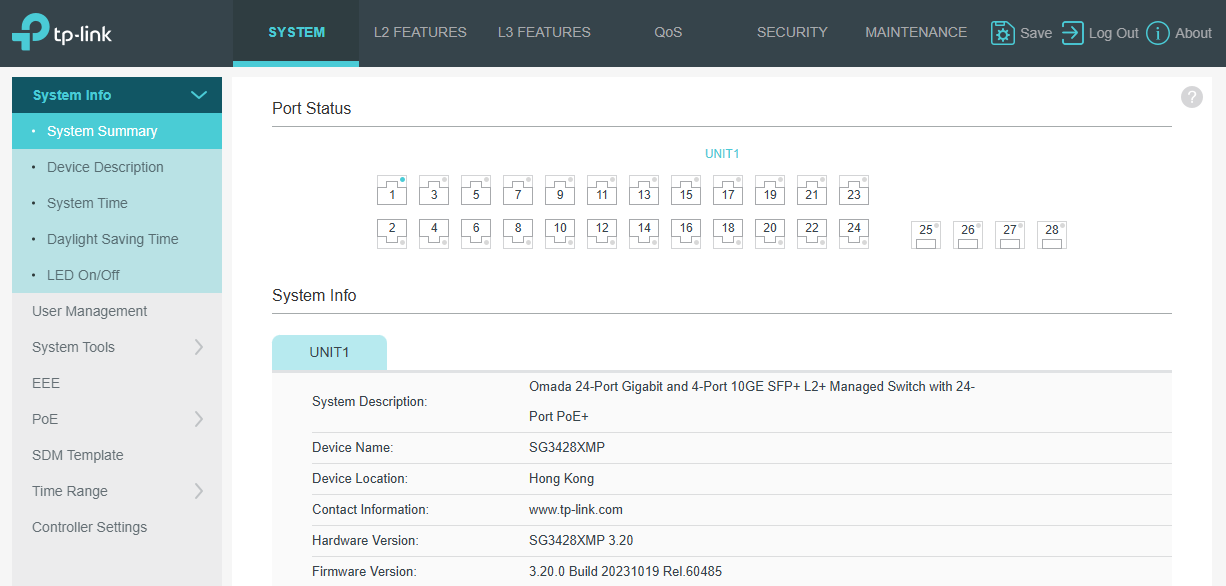The image size is (1226, 586).
Task: Open SDM Template page
Action: coord(117,455)
